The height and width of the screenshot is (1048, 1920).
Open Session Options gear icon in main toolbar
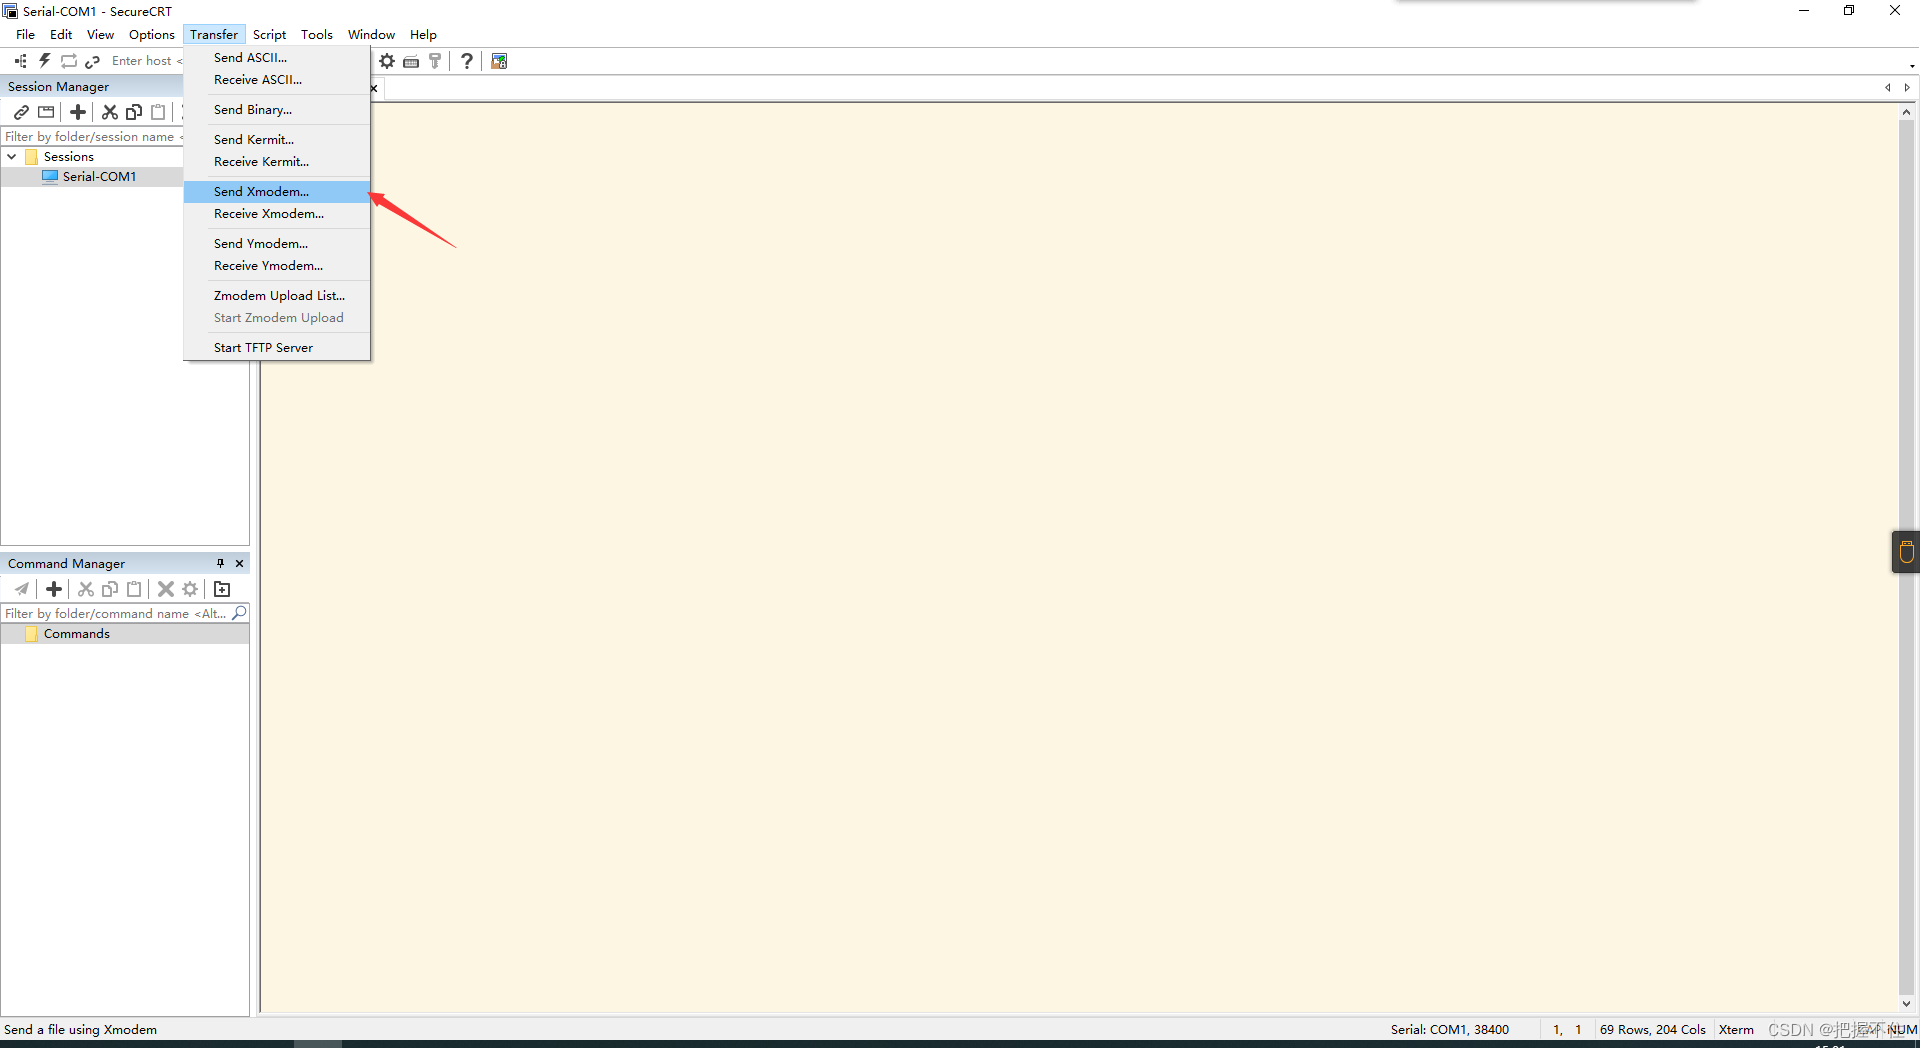[387, 61]
